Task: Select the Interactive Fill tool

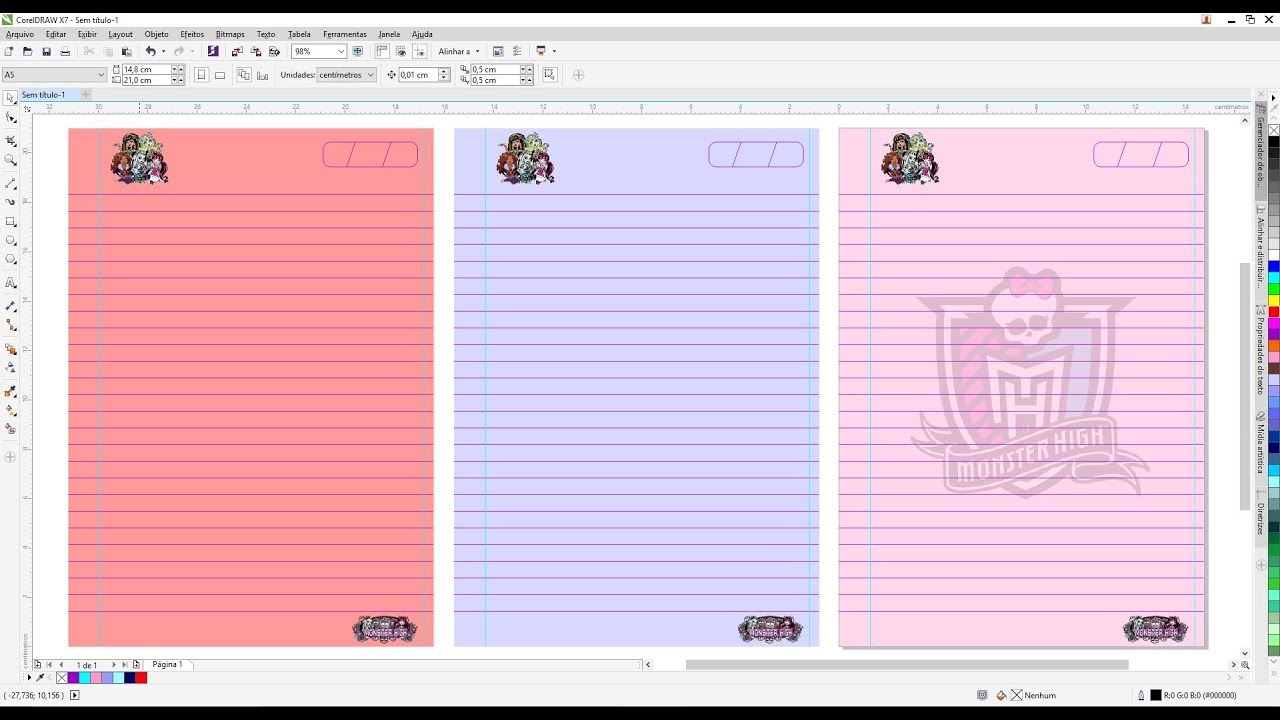Action: pyautogui.click(x=11, y=410)
